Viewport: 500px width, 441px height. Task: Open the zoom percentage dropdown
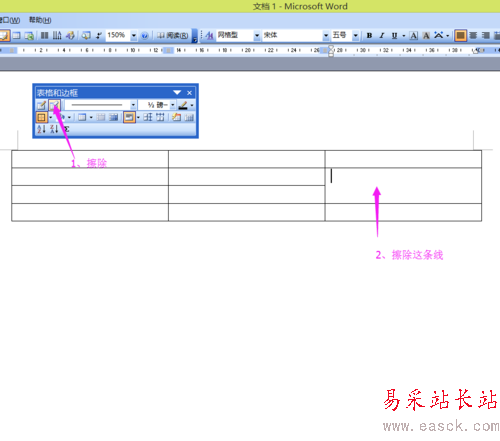134,35
